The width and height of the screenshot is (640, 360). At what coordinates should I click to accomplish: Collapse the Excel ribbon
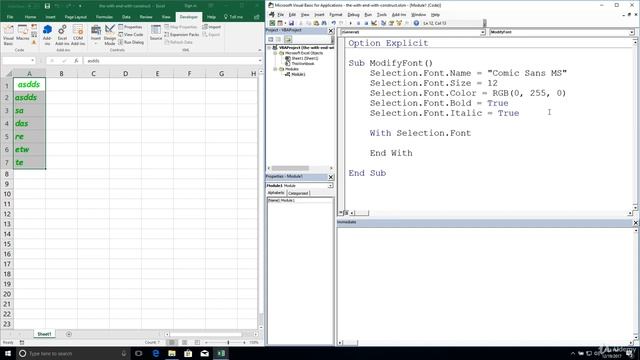pos(260,50)
